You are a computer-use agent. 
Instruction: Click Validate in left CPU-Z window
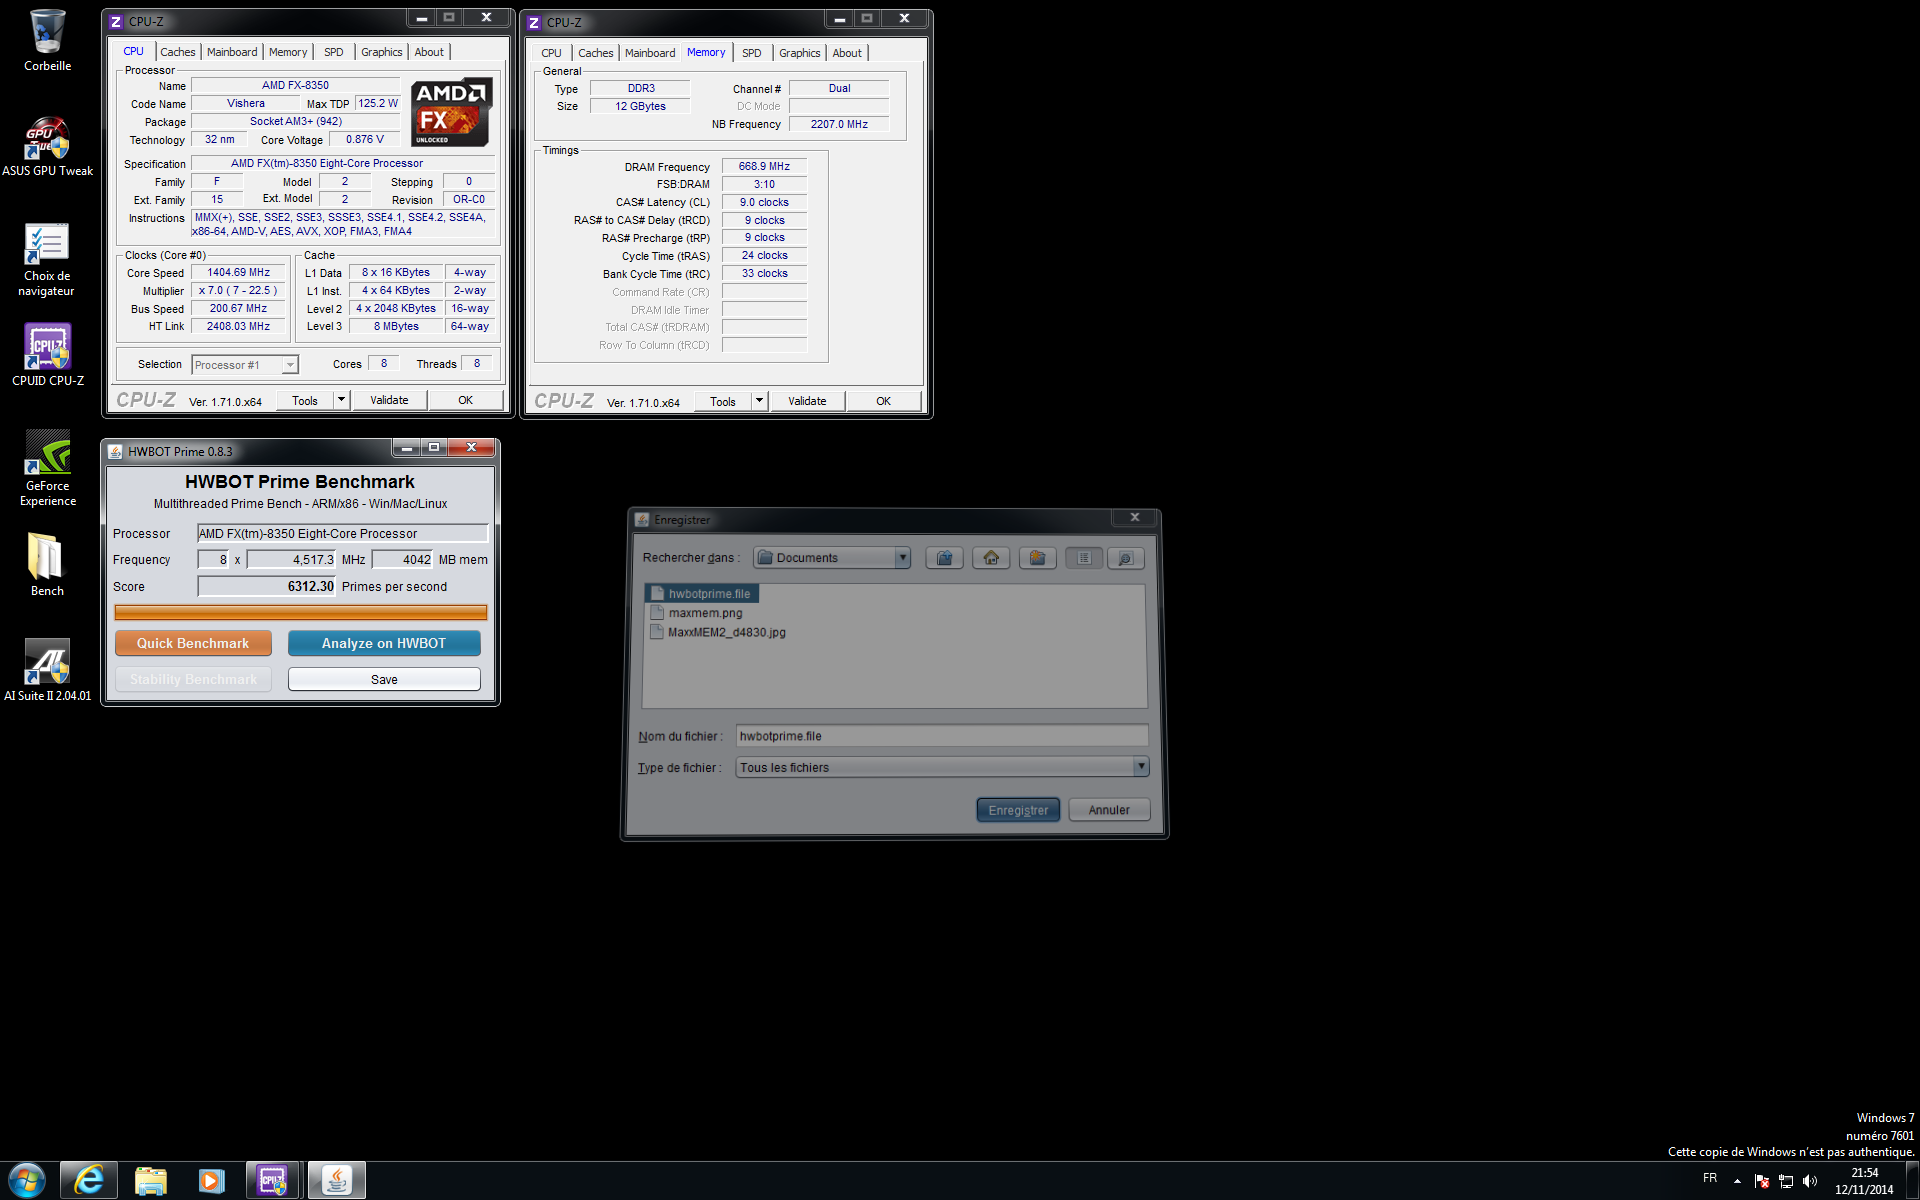[x=389, y=400]
